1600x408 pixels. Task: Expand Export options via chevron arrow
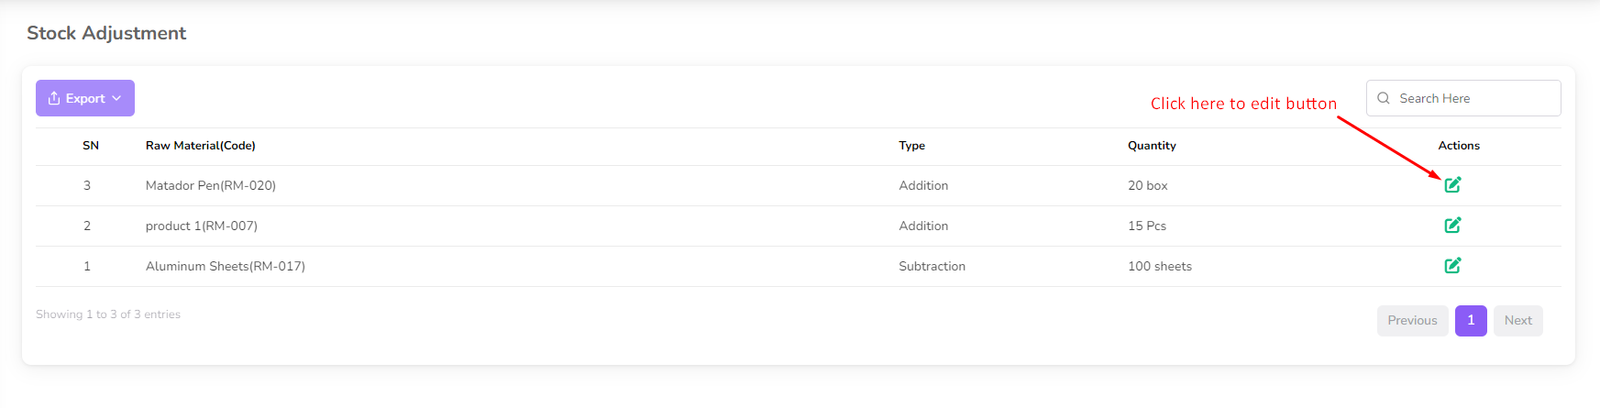(x=117, y=98)
